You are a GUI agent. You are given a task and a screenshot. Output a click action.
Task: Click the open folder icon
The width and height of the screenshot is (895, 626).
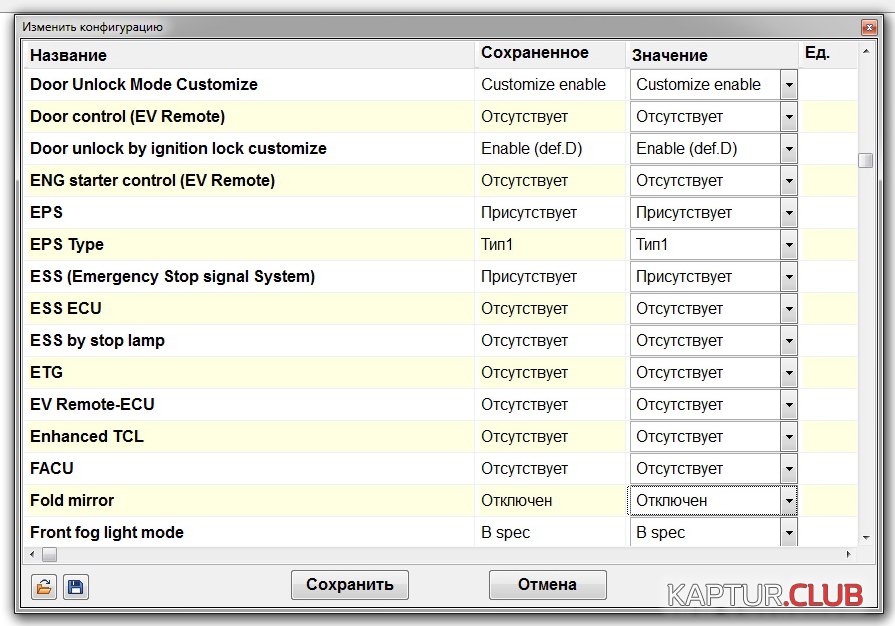pyautogui.click(x=43, y=587)
